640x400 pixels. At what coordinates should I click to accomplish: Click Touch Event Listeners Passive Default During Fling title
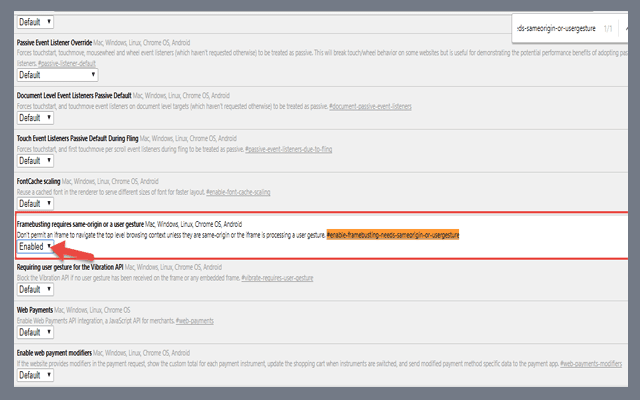78,138
